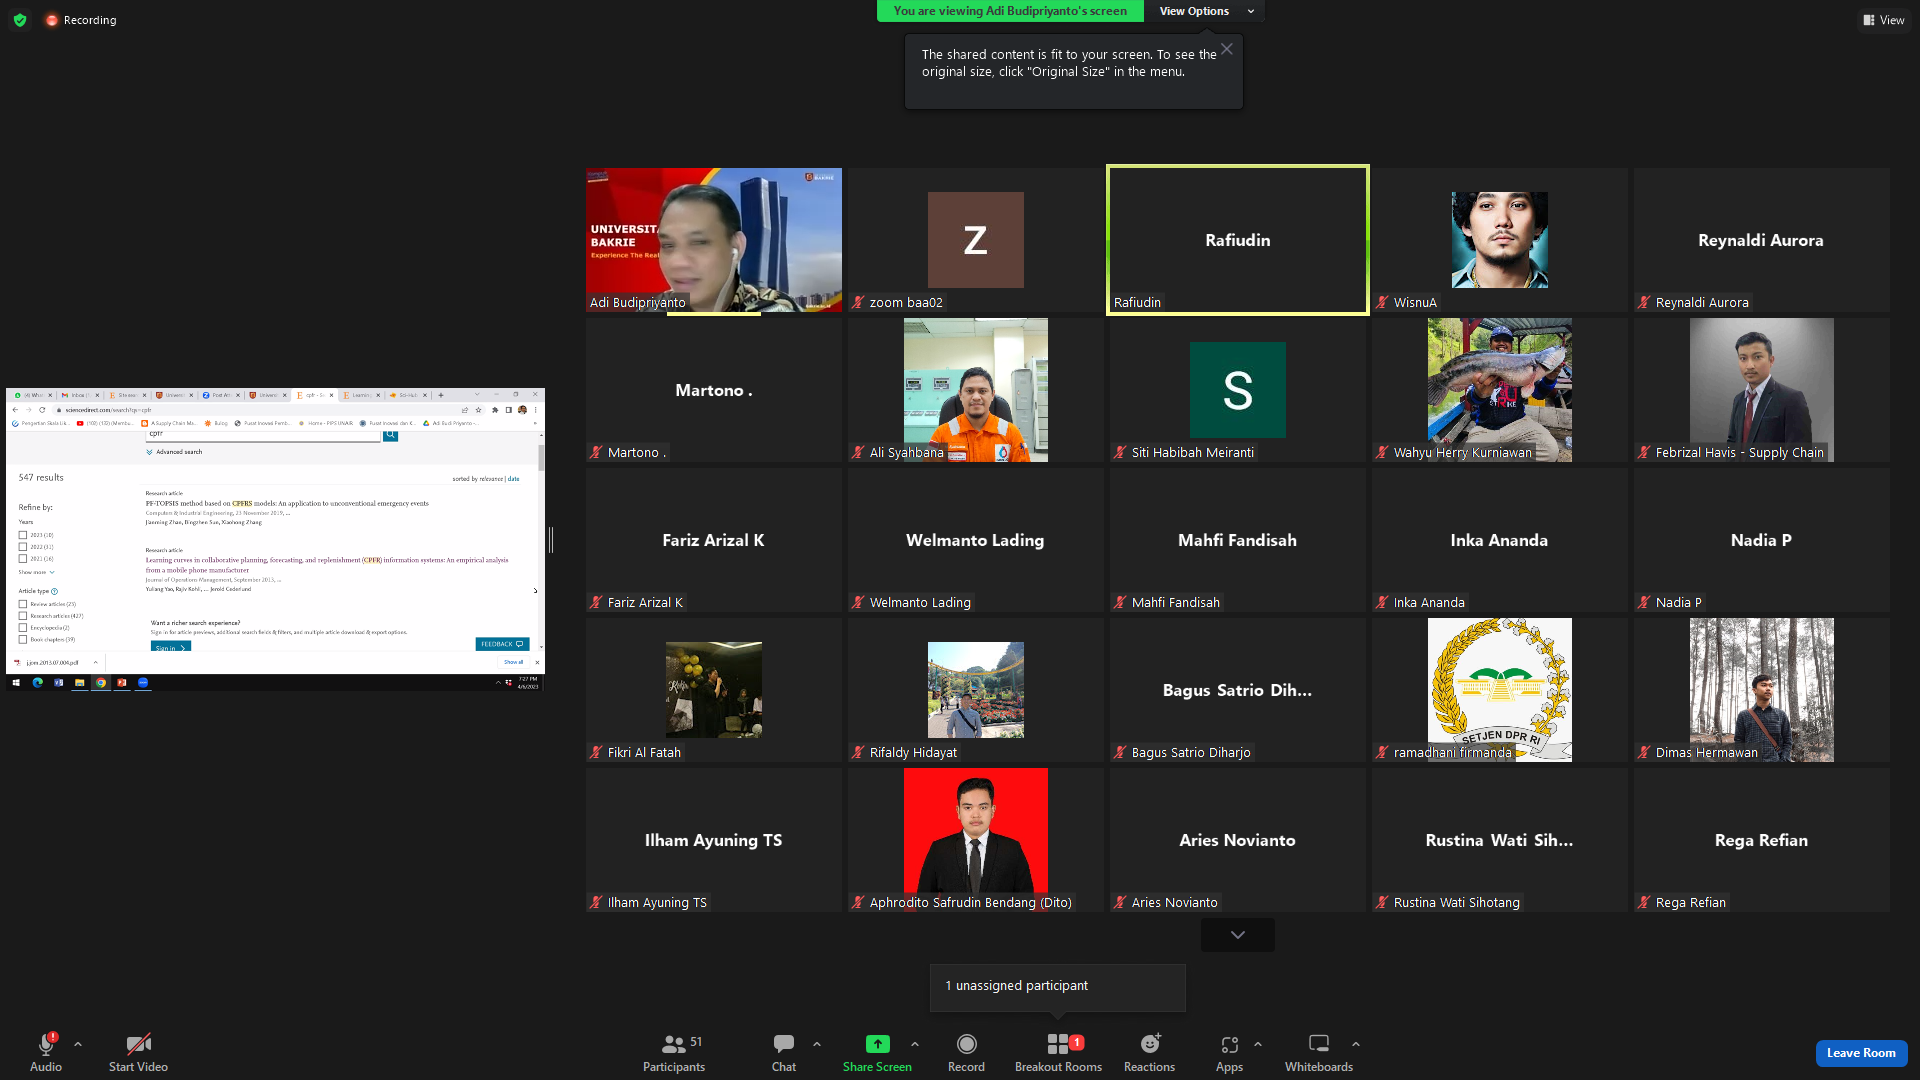Expand the Apps options caret

pyautogui.click(x=1258, y=1044)
